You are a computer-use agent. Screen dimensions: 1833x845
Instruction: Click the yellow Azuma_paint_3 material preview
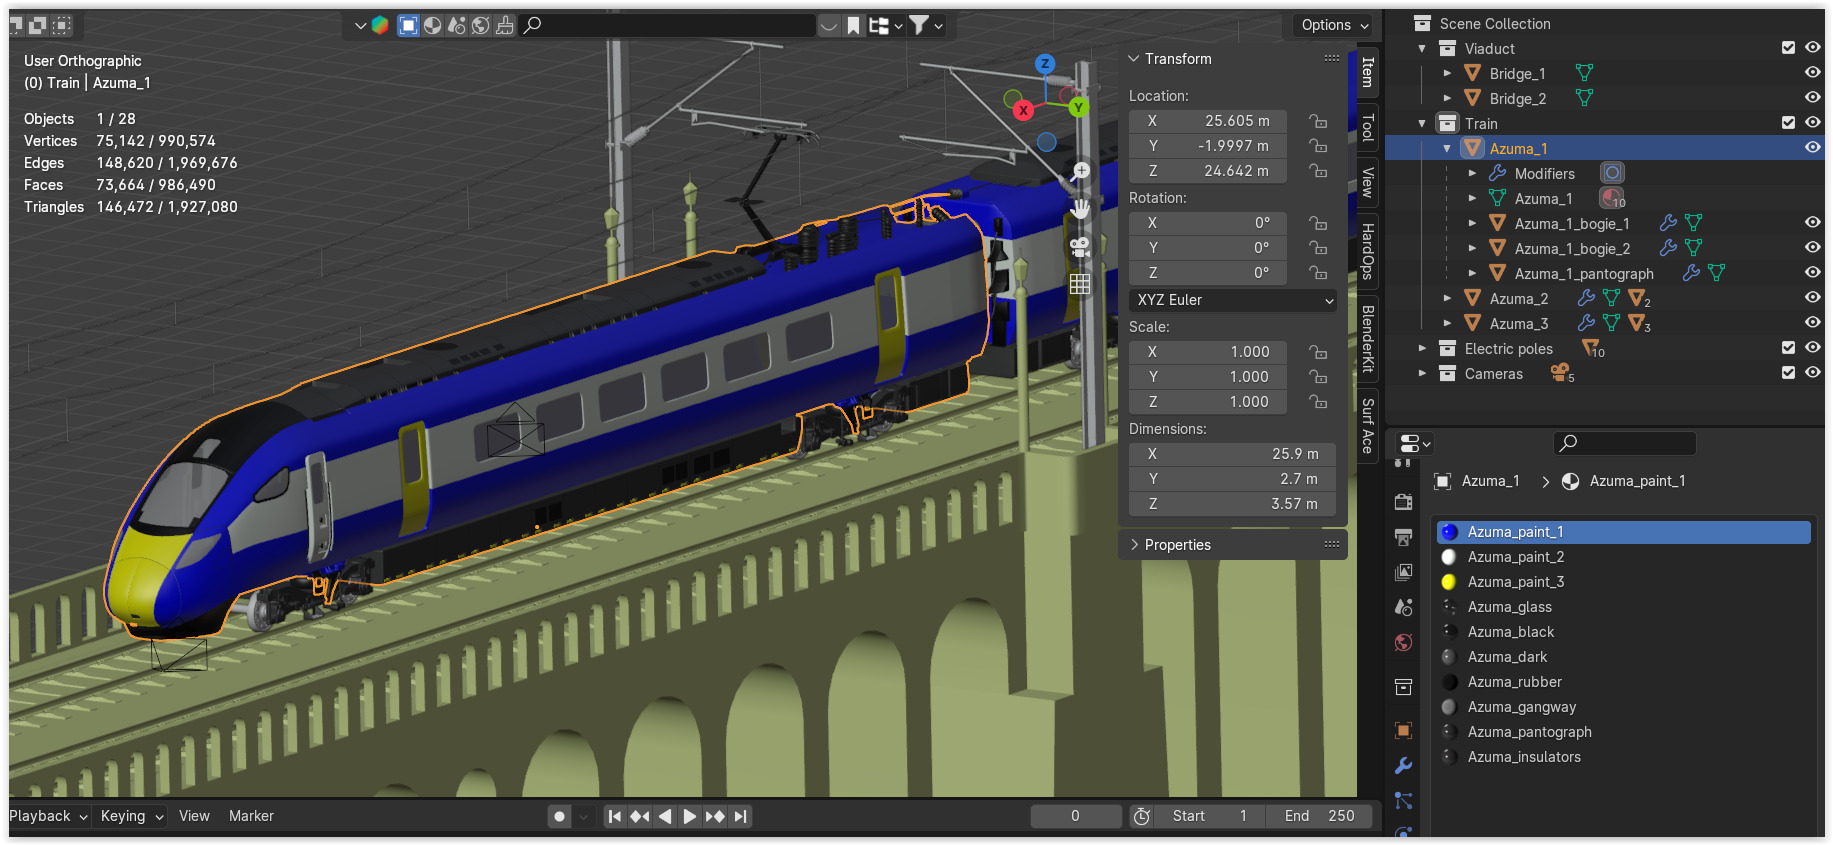tap(1449, 582)
